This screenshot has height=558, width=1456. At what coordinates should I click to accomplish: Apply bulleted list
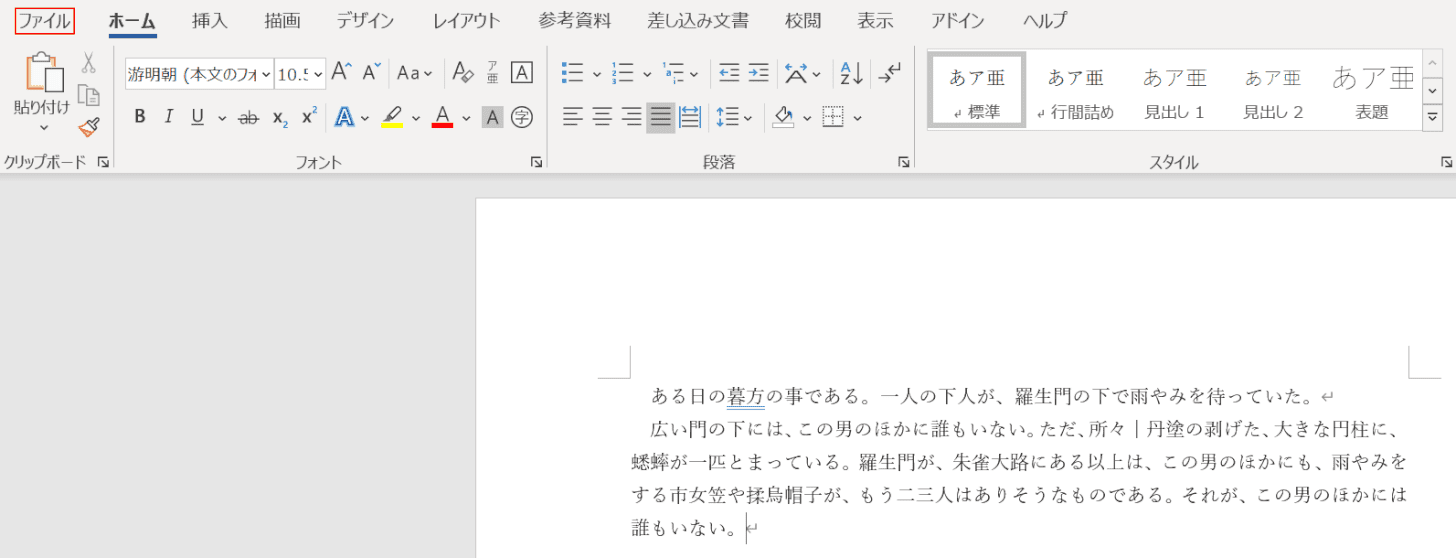click(572, 72)
